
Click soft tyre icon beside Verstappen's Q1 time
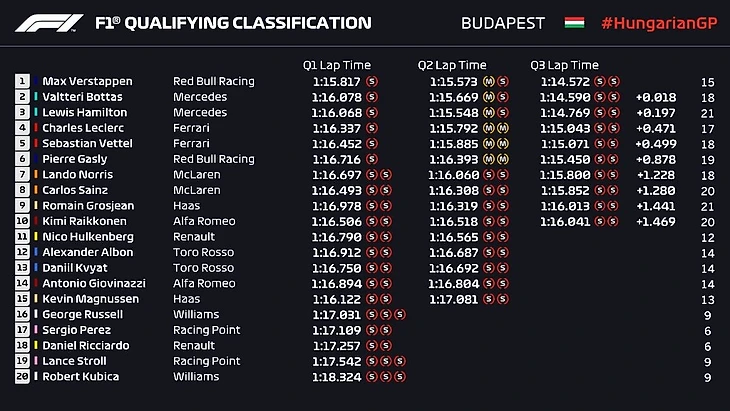point(372,81)
